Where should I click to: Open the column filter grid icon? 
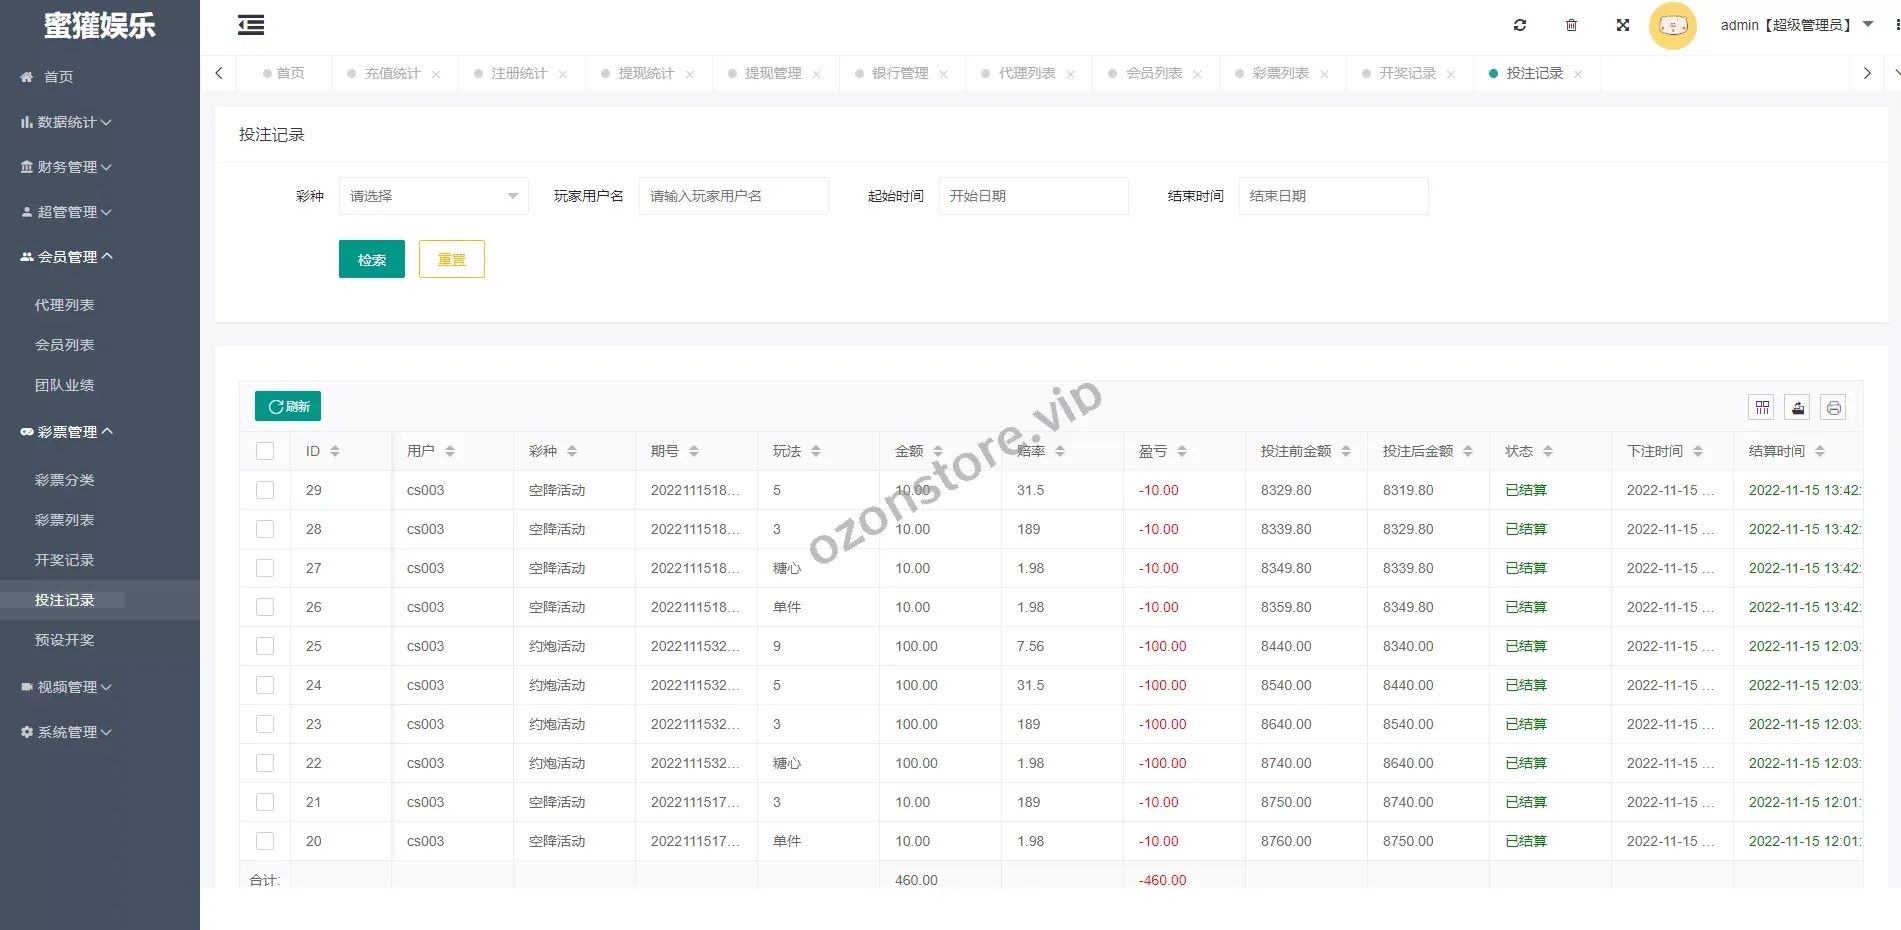click(x=1762, y=407)
